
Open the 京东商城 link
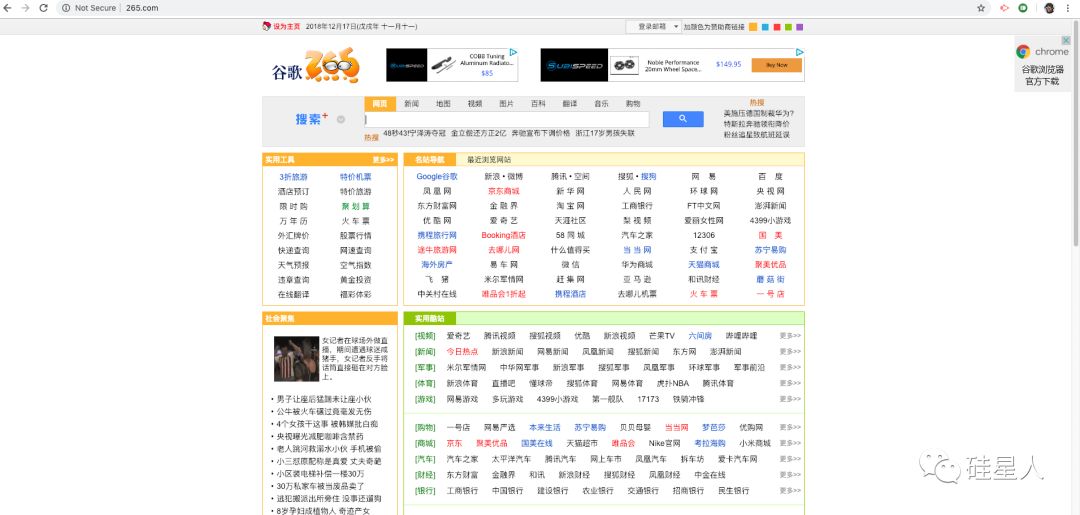pos(503,191)
